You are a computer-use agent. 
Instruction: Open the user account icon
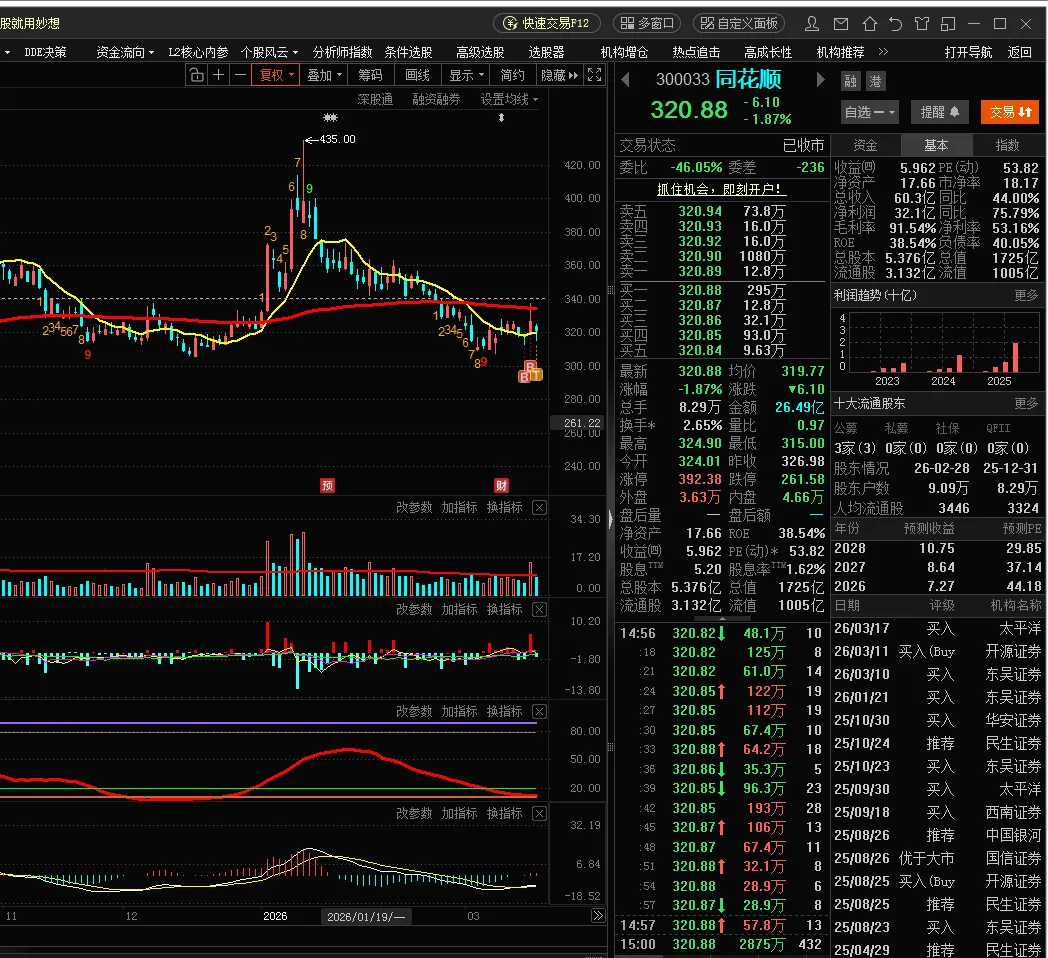tap(812, 24)
